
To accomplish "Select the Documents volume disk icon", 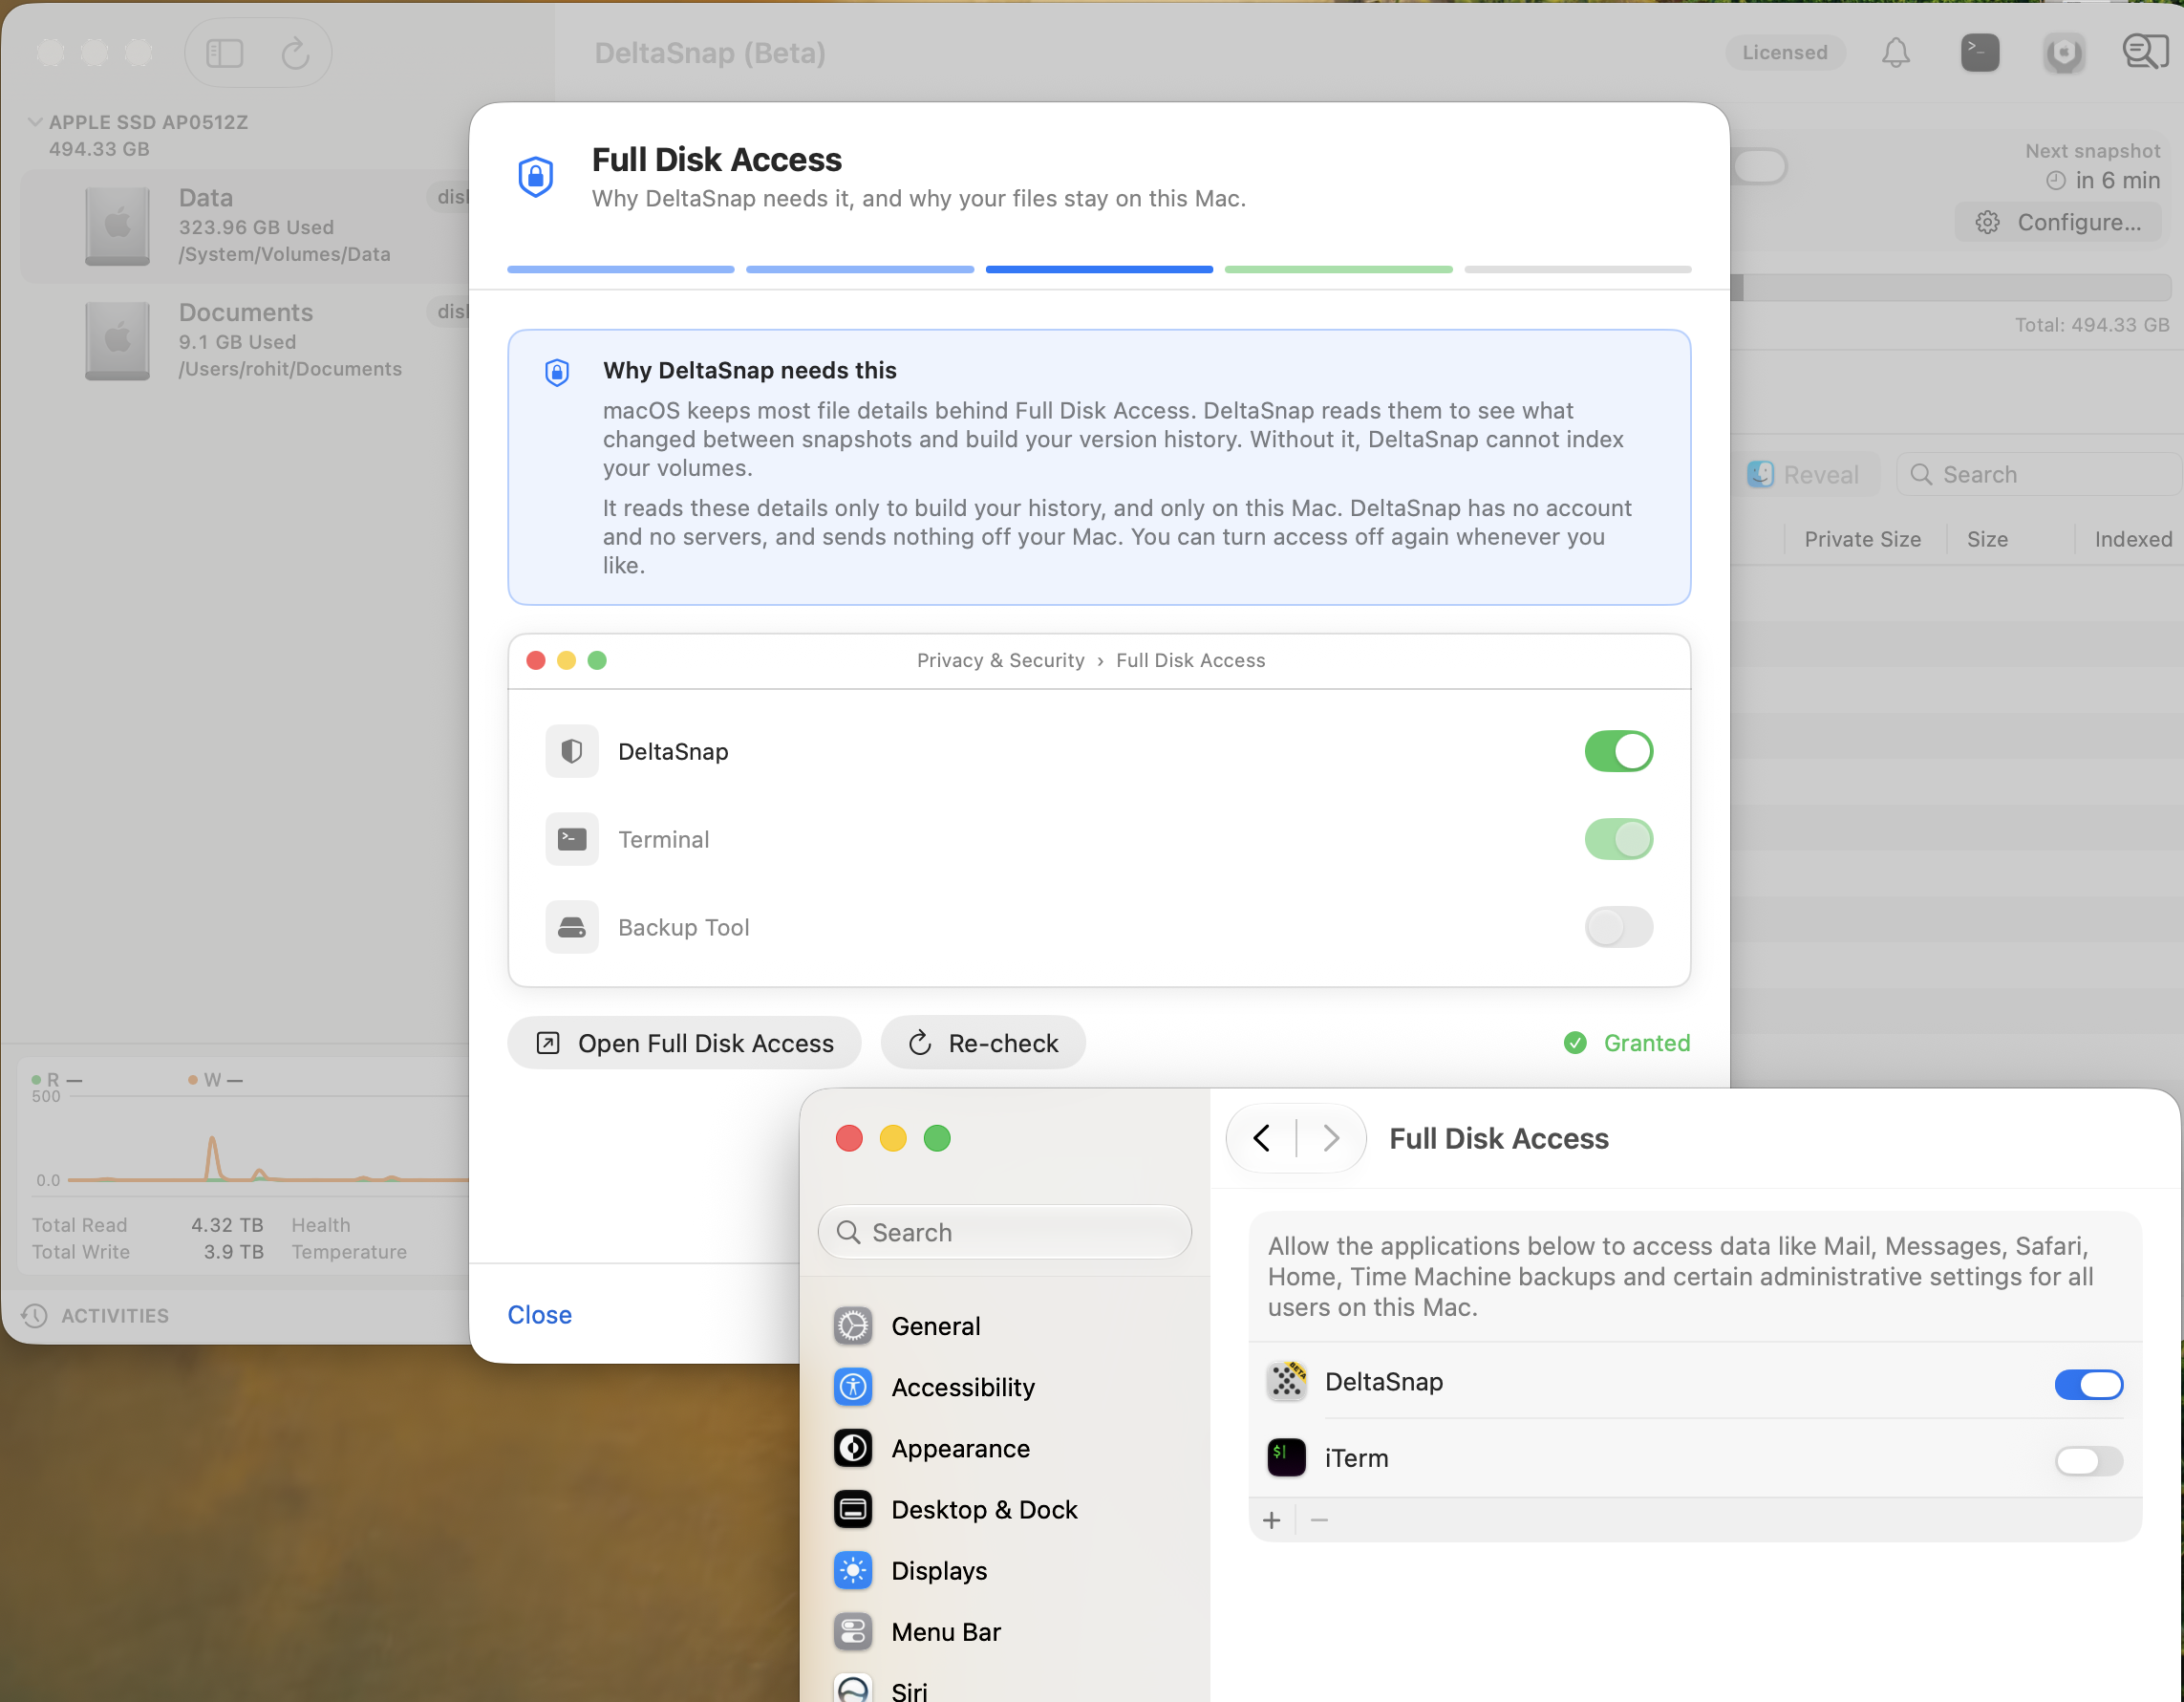I will point(117,340).
